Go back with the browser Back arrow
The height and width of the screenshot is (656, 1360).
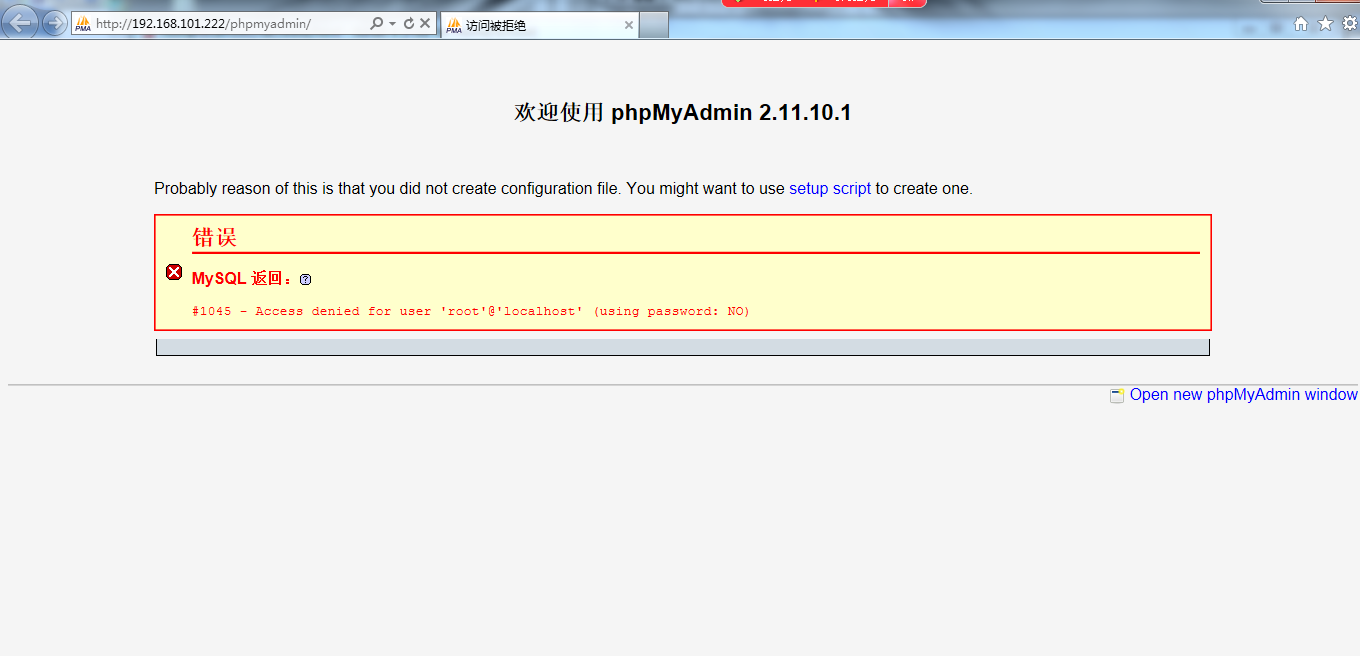point(20,22)
